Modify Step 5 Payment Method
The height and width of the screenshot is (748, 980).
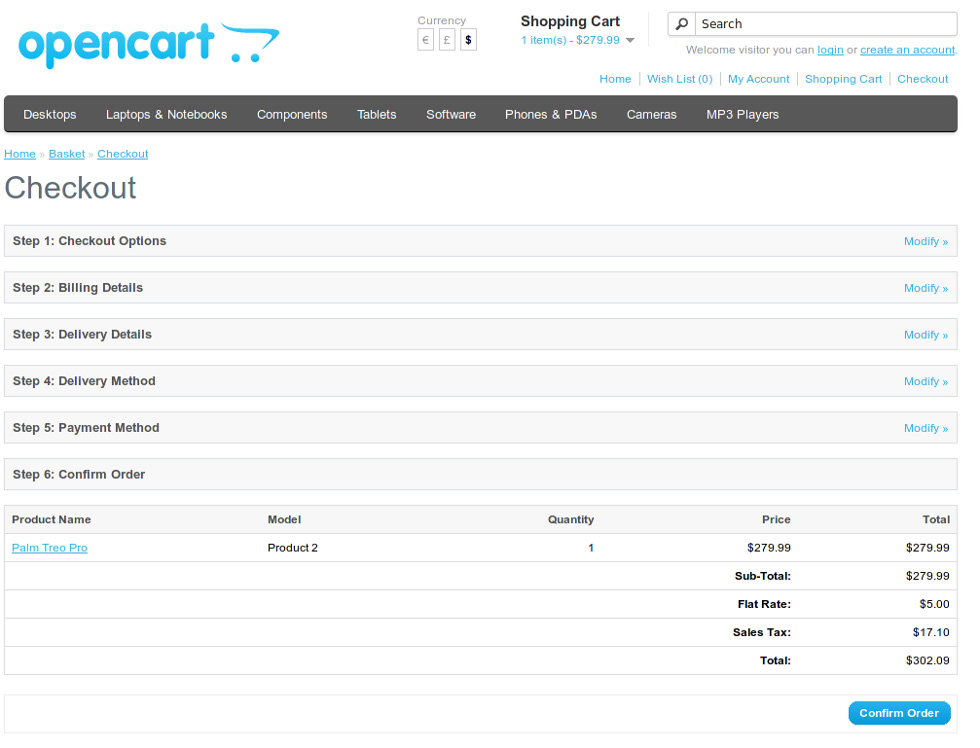925,428
